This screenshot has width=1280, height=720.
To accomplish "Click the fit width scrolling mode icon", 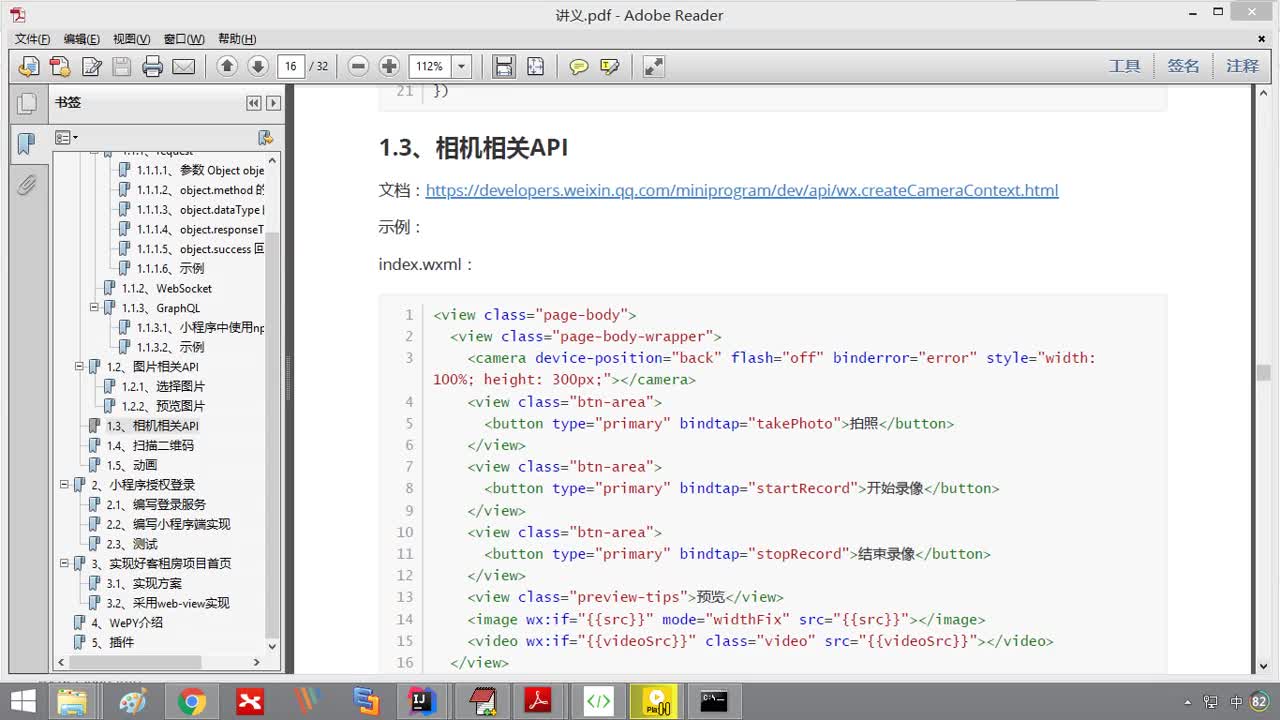I will [504, 66].
